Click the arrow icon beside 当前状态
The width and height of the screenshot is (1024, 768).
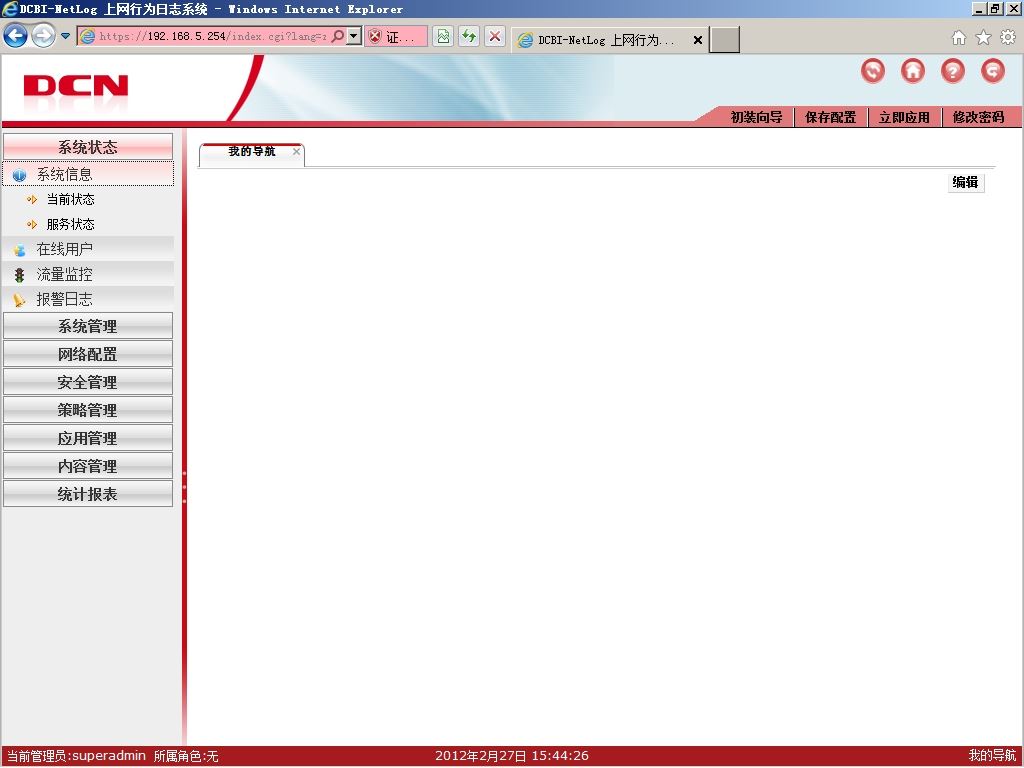click(32, 199)
